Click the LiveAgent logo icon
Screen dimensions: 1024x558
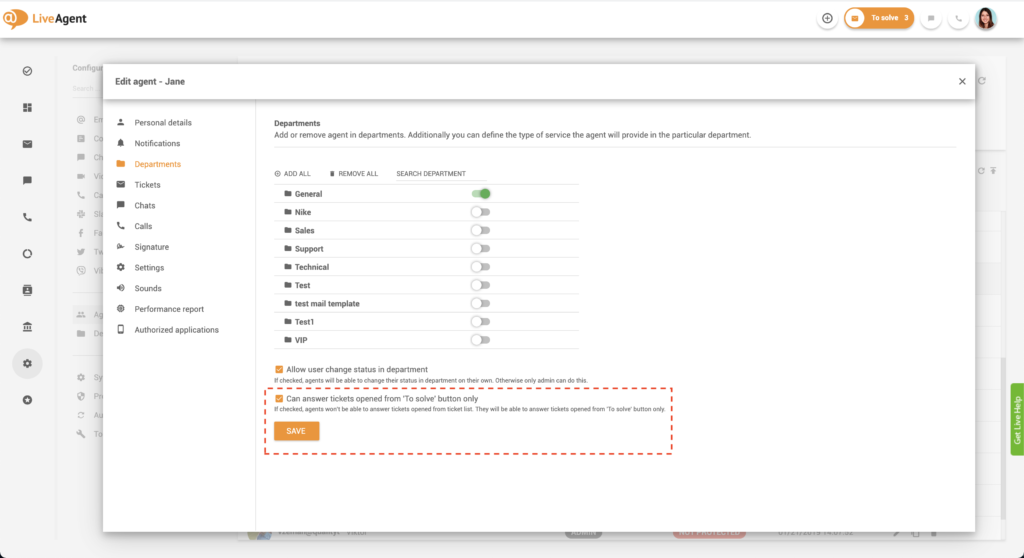click(x=14, y=19)
